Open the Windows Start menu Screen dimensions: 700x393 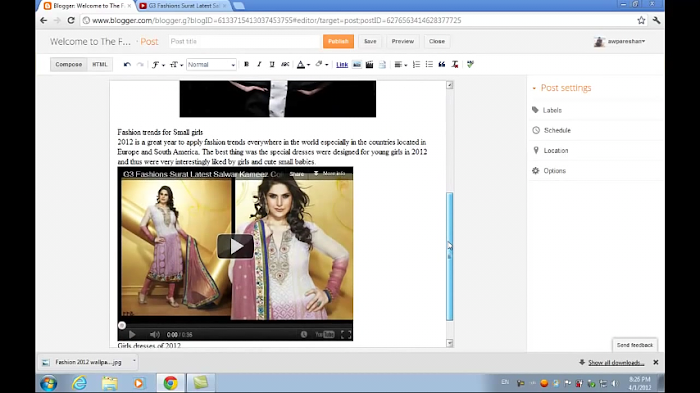48,383
